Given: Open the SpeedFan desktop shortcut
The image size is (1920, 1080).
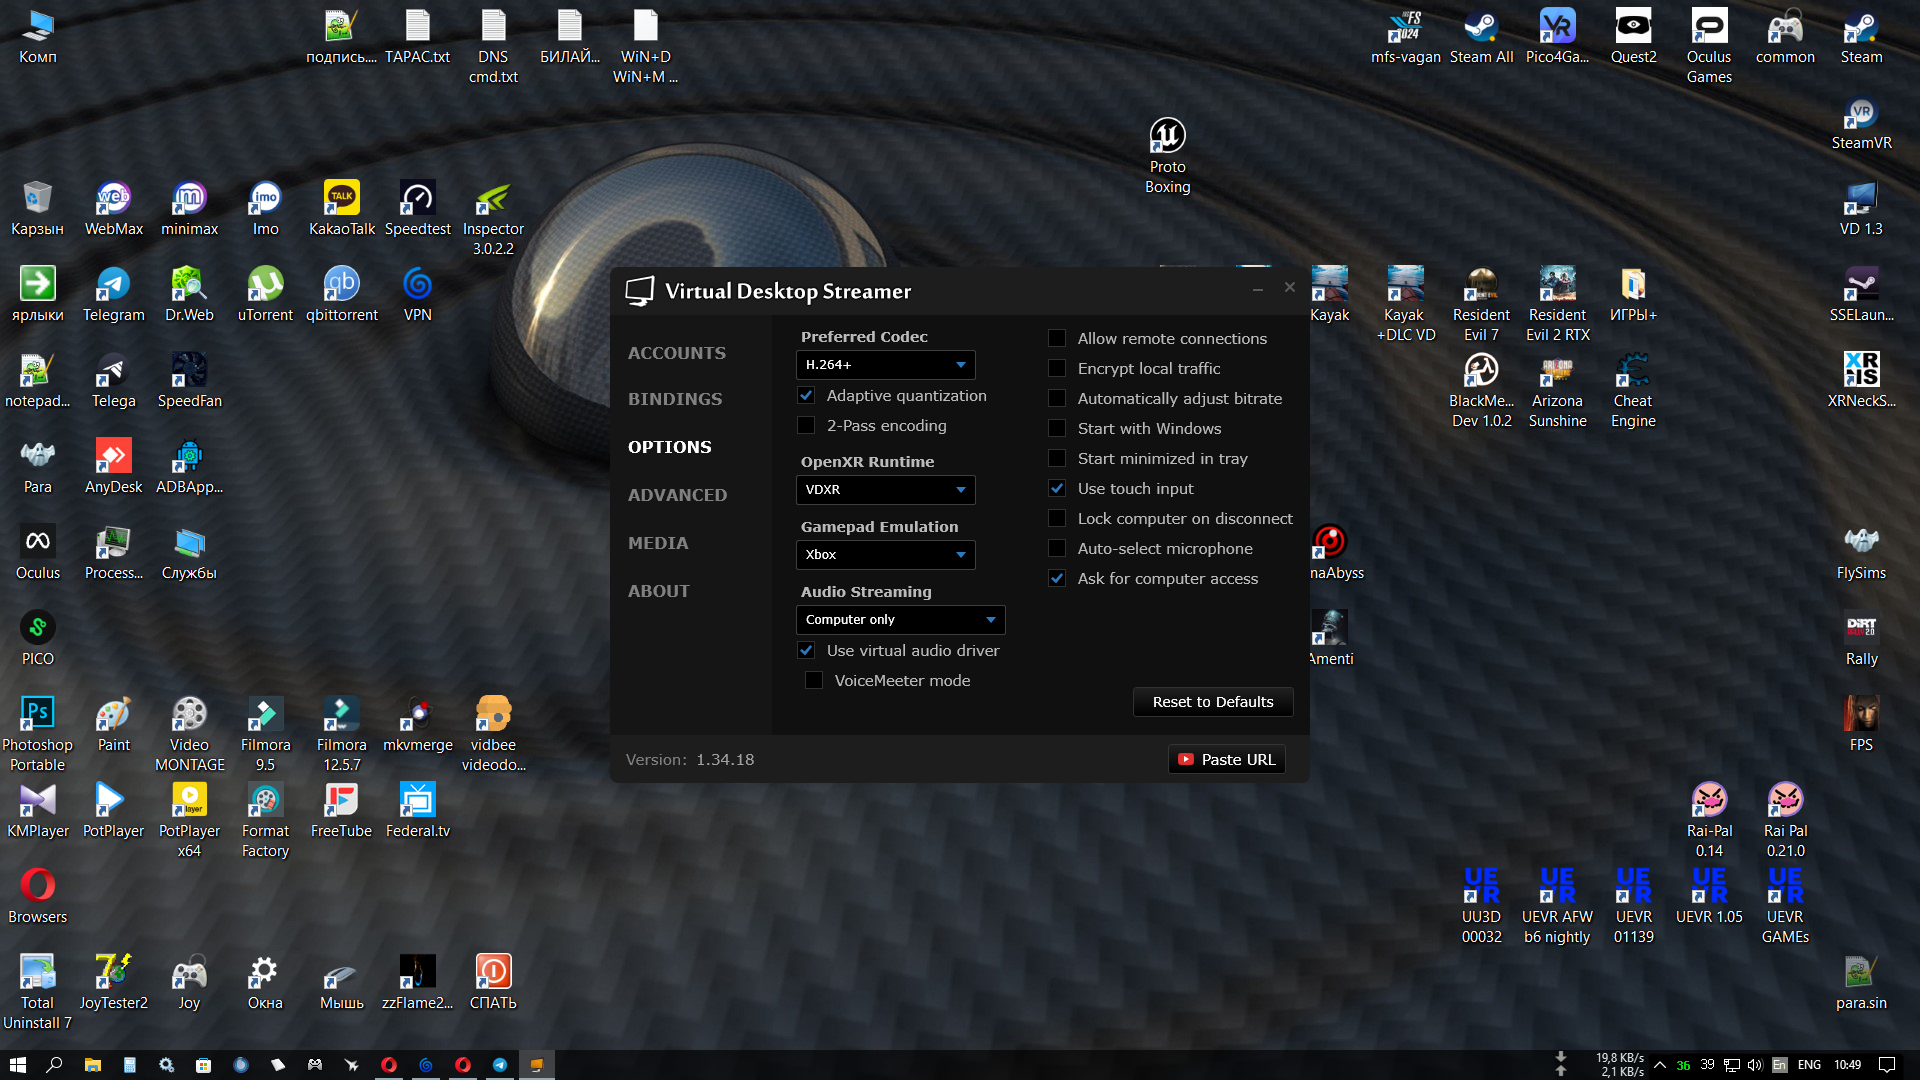Looking at the screenshot, I should (189, 380).
